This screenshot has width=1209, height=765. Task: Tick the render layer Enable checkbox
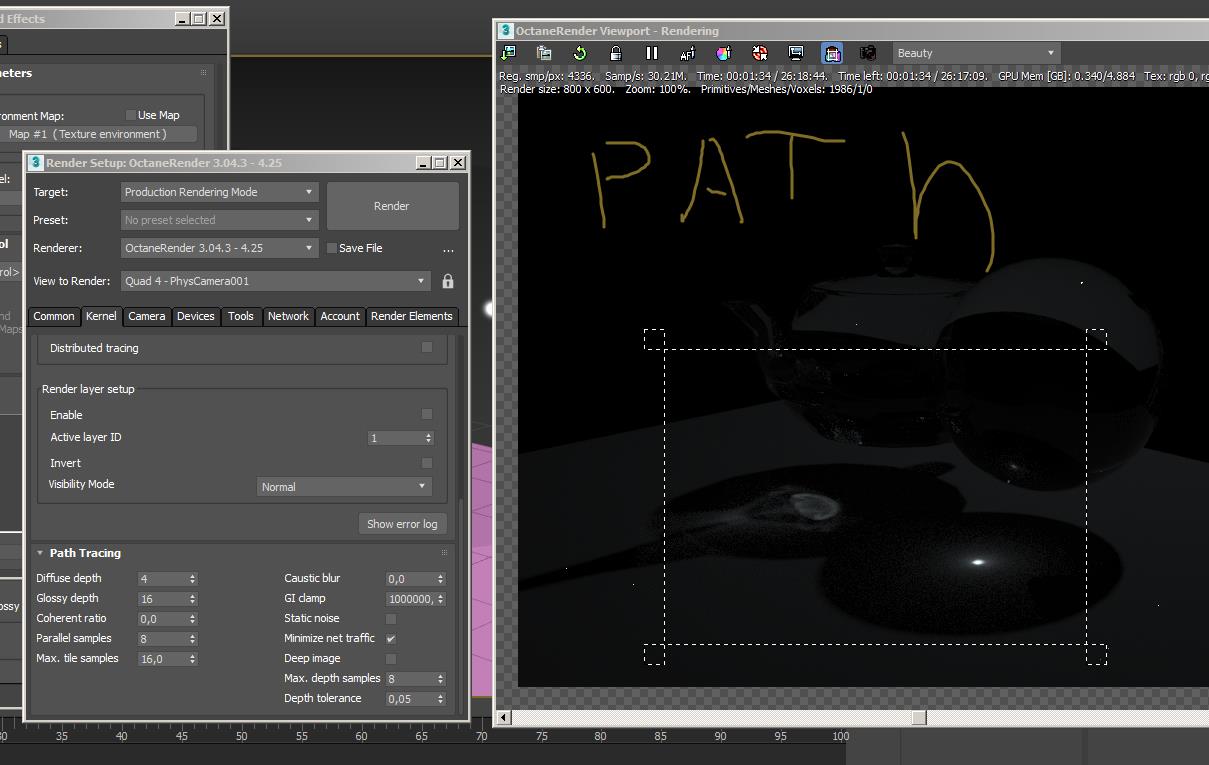tap(427, 414)
